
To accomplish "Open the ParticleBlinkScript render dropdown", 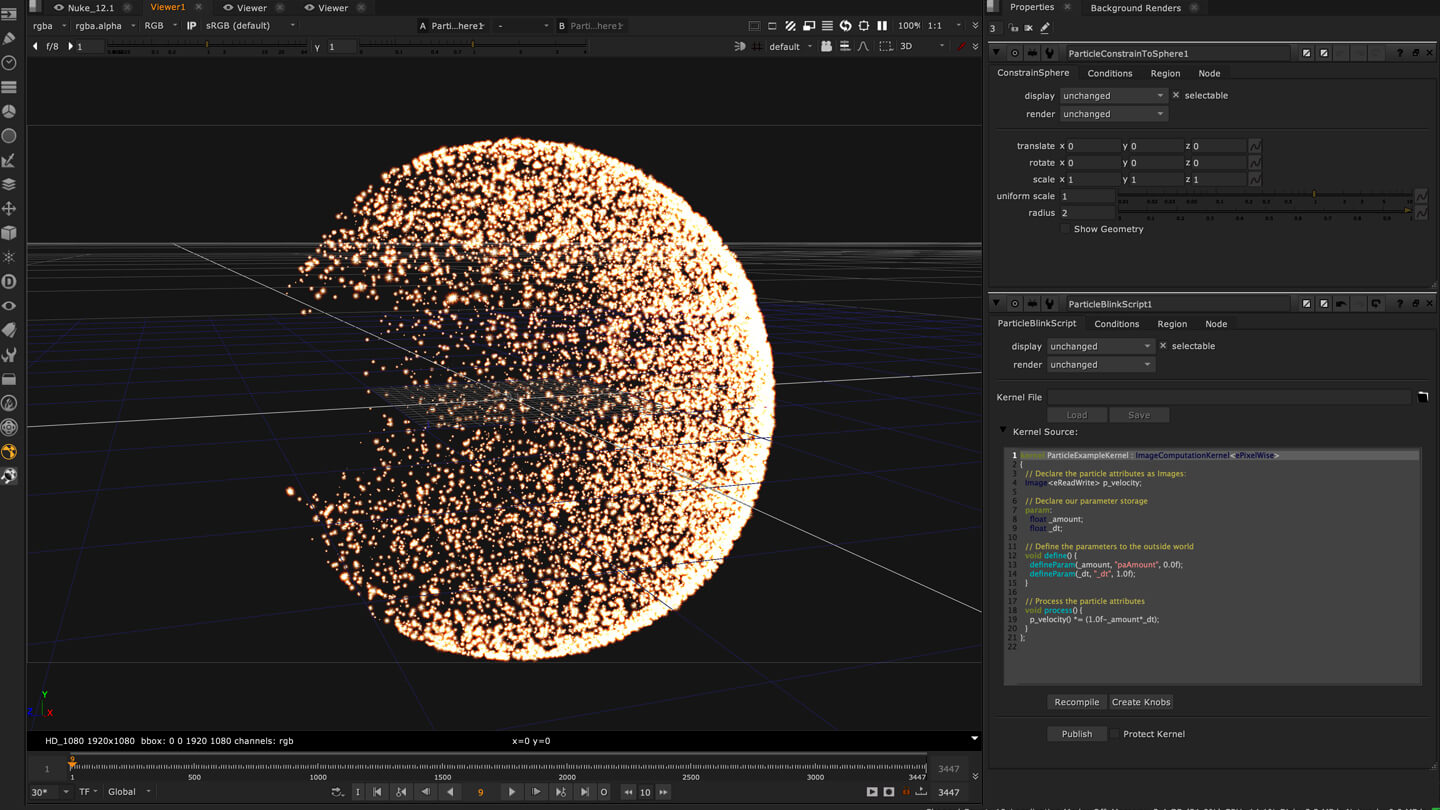I will click(1099, 365).
